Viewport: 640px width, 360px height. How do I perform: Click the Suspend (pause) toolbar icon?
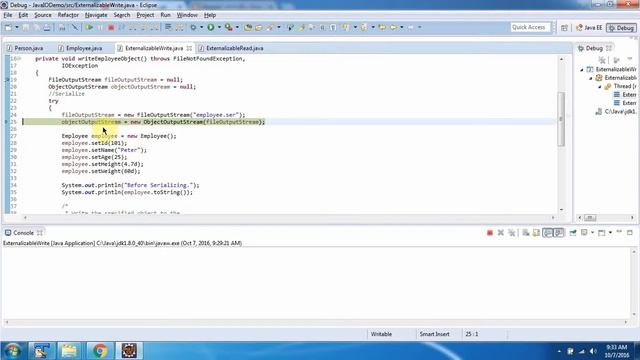100,27
